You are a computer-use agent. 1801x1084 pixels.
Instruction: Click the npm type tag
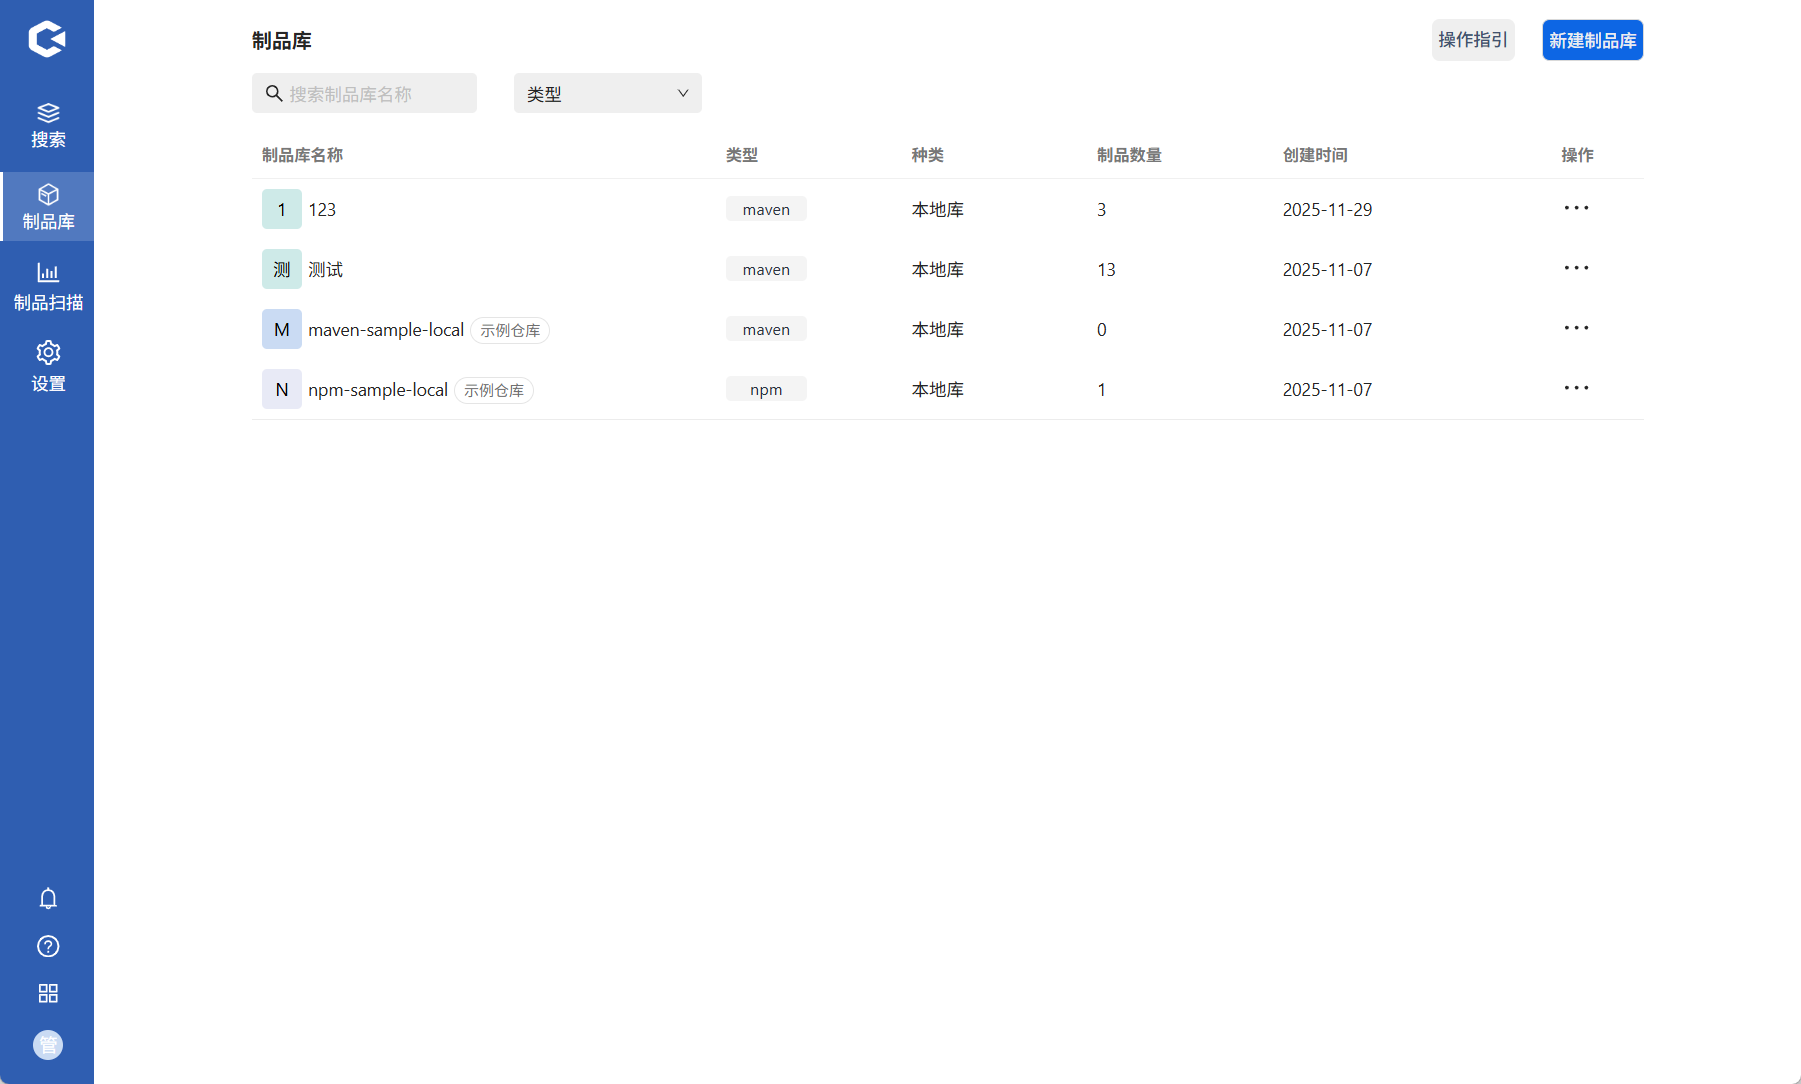766,389
